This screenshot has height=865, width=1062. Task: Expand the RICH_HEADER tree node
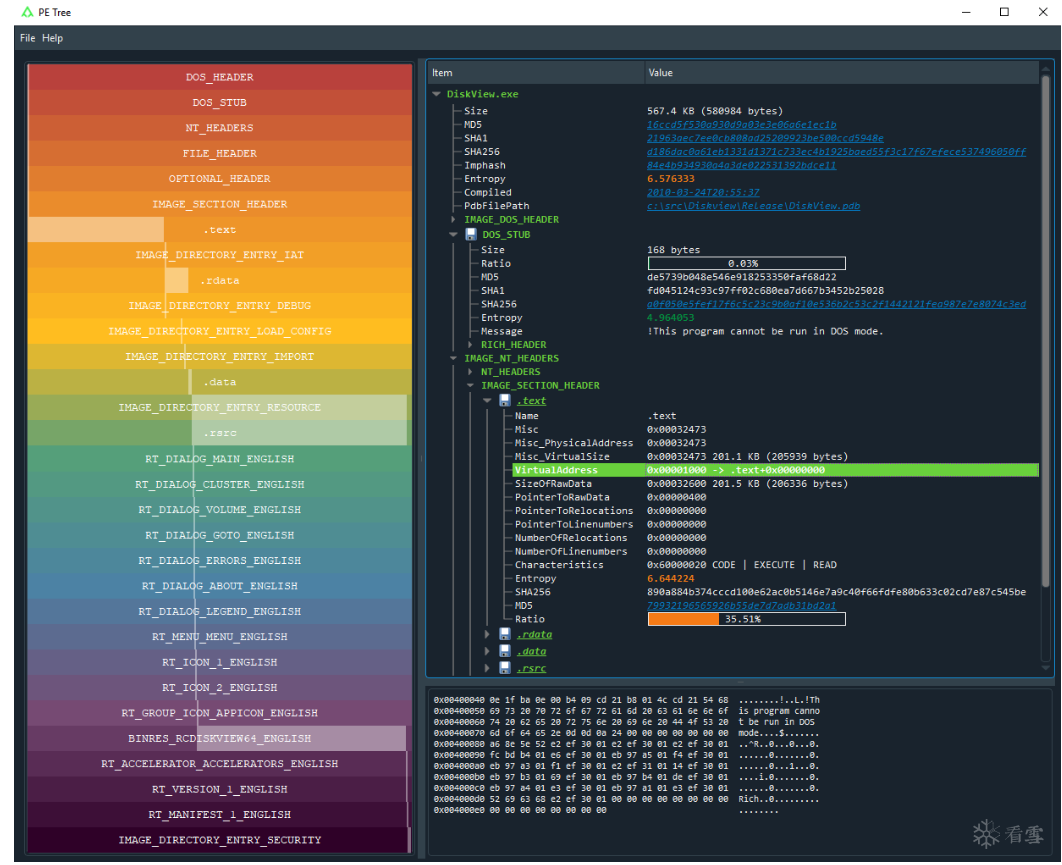click(471, 345)
